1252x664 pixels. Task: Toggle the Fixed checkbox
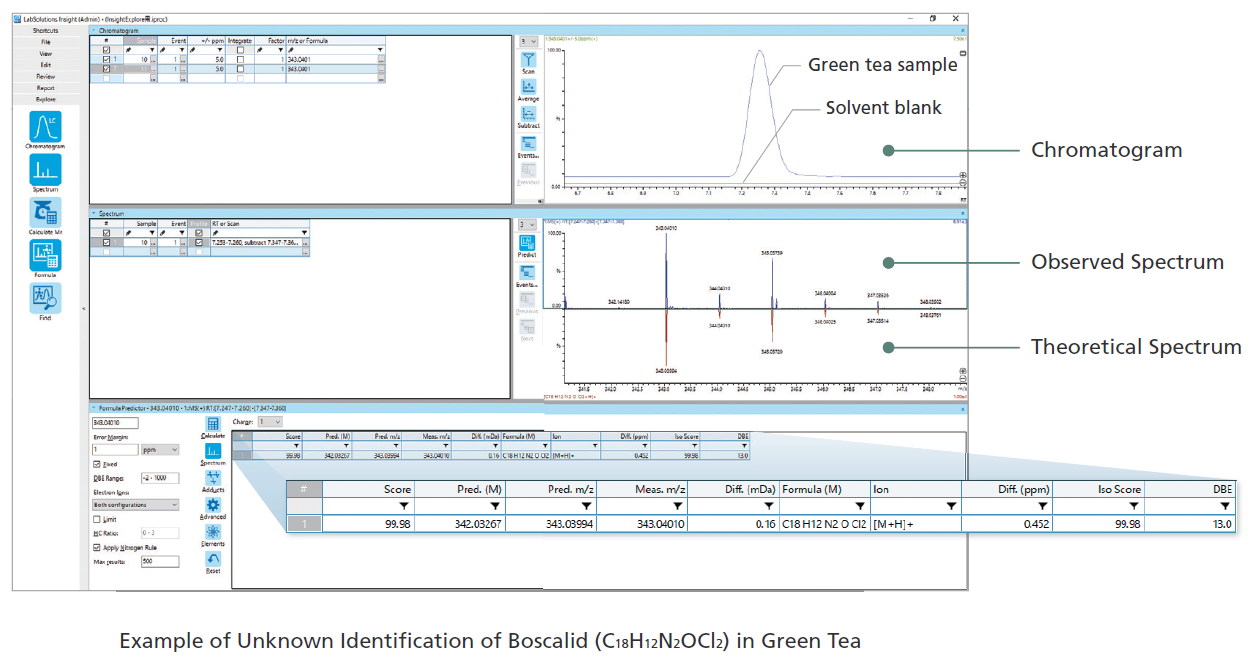(97, 464)
